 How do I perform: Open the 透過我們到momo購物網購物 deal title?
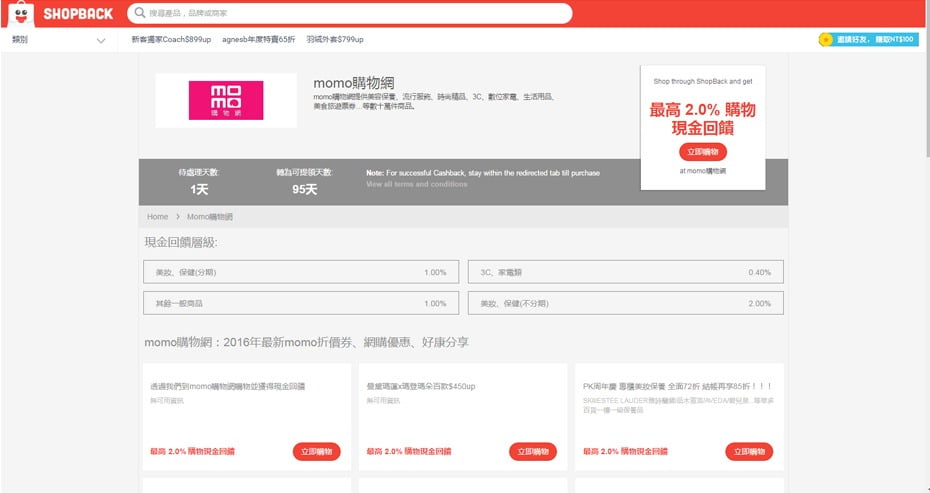point(227,386)
